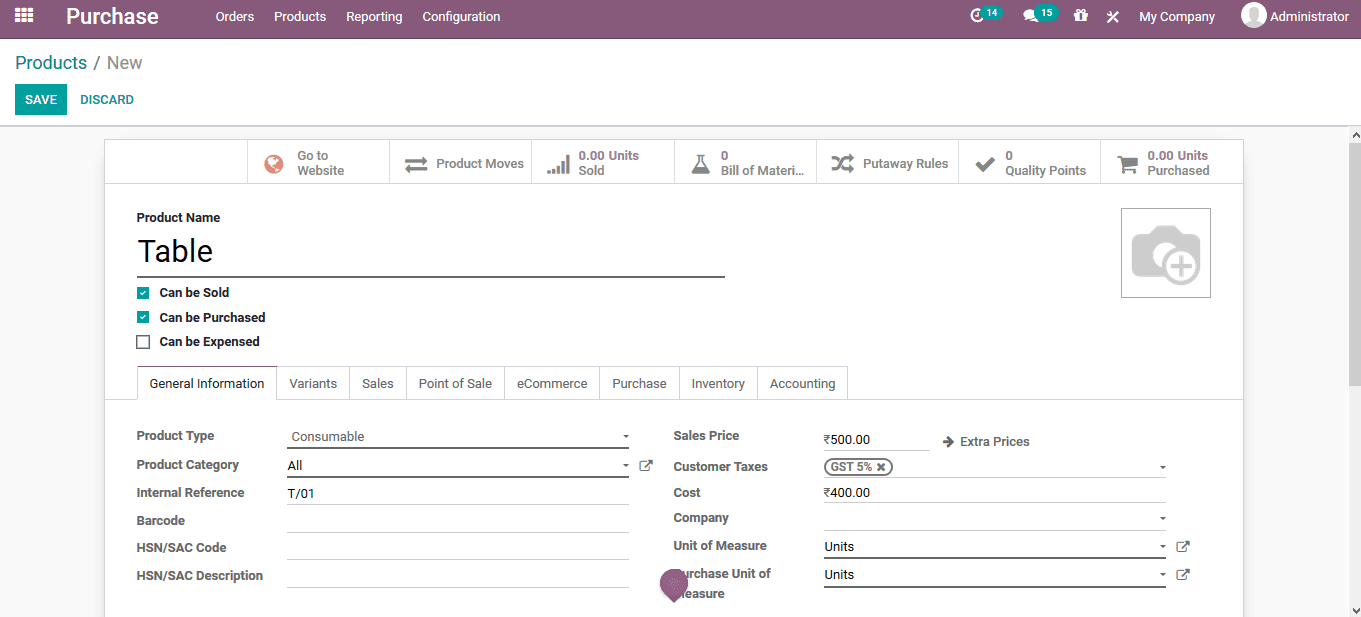
Task: Open Unit of Measure via external link icon
Action: 1182,546
